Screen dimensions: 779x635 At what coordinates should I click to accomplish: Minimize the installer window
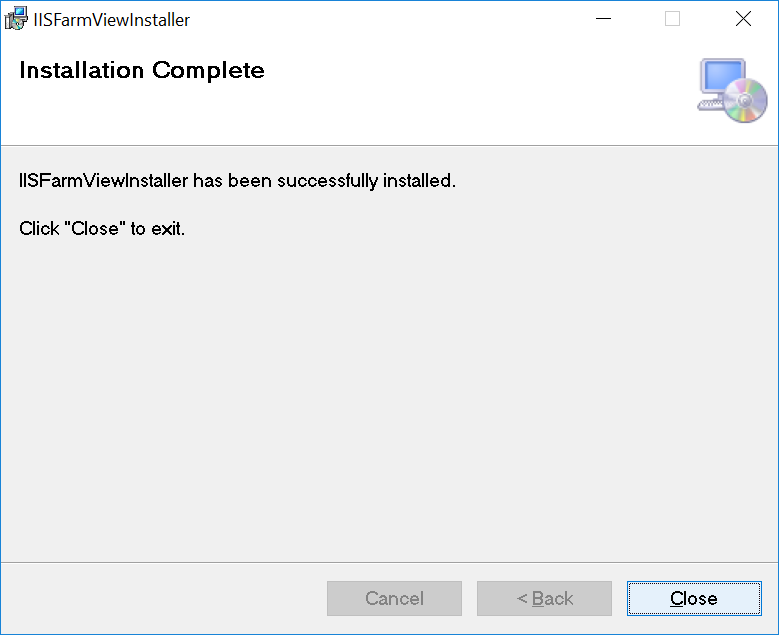(602, 19)
